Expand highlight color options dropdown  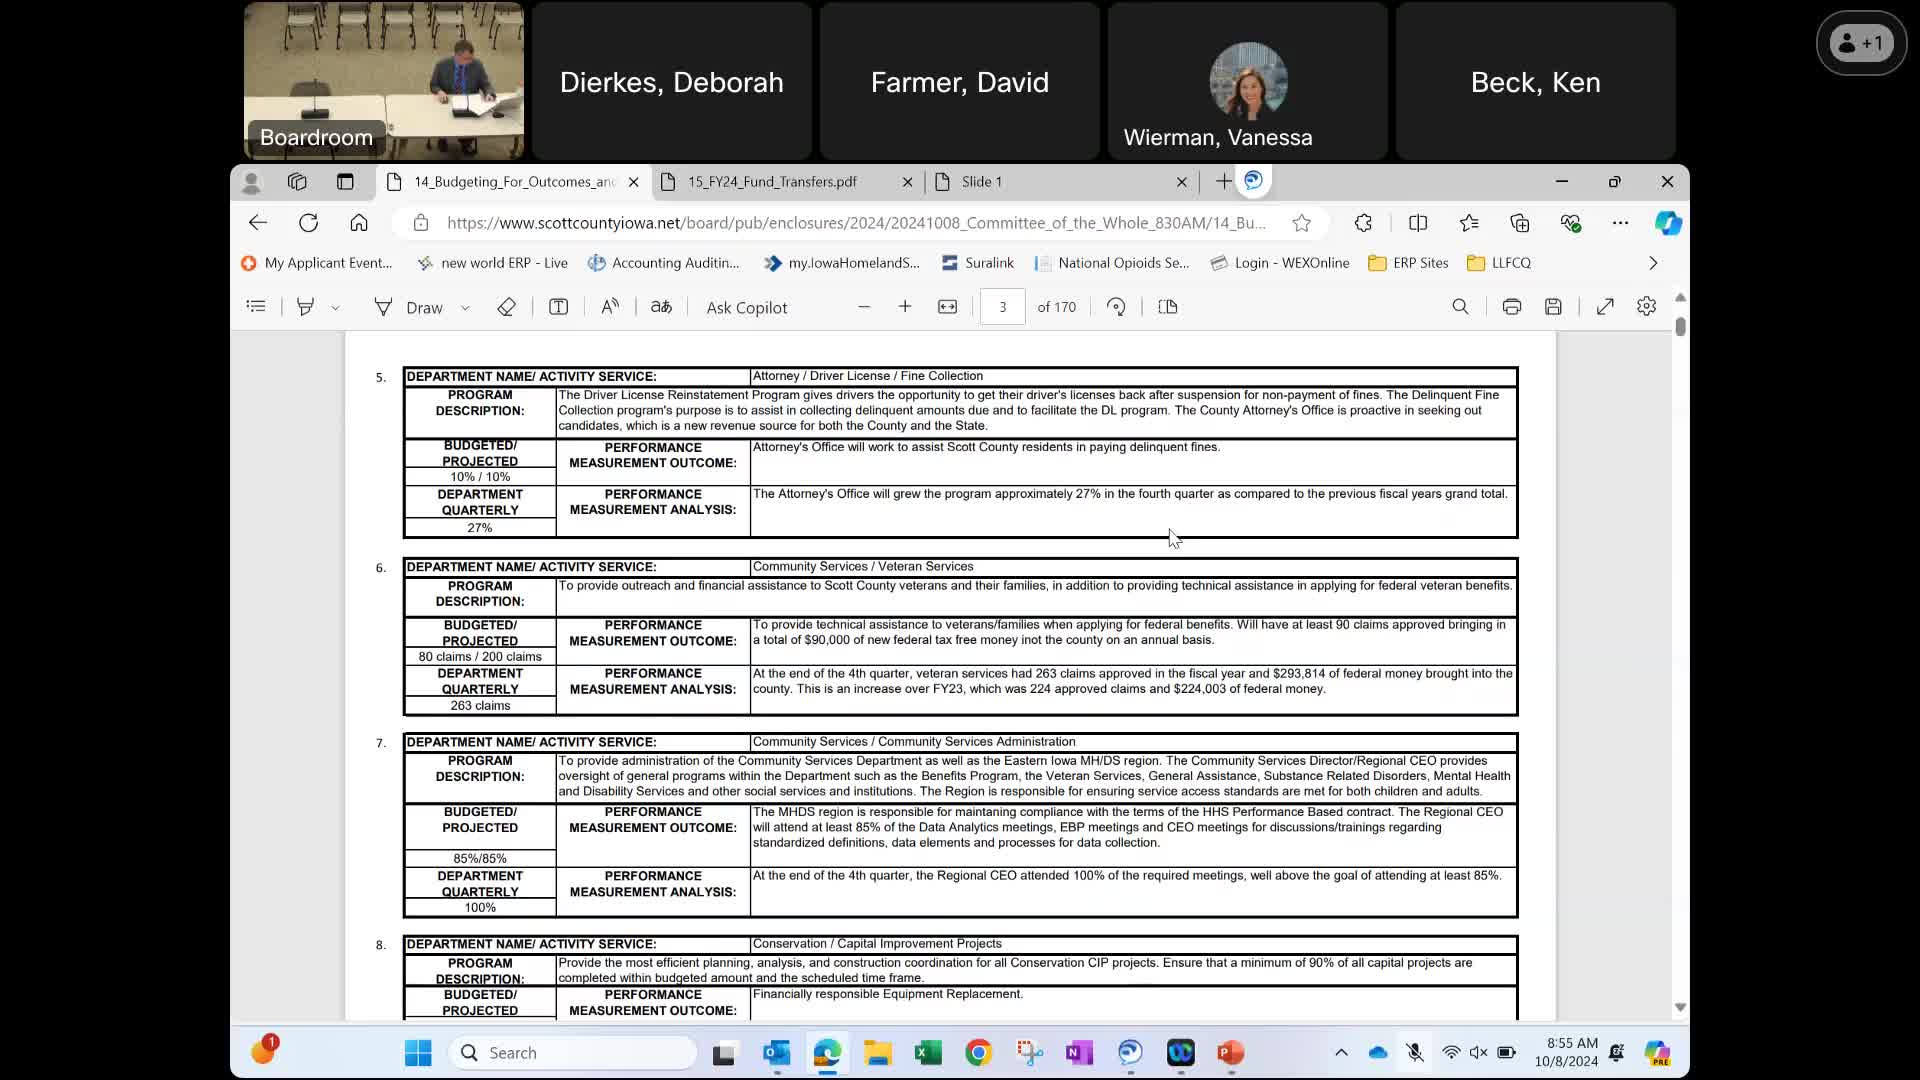coord(335,308)
